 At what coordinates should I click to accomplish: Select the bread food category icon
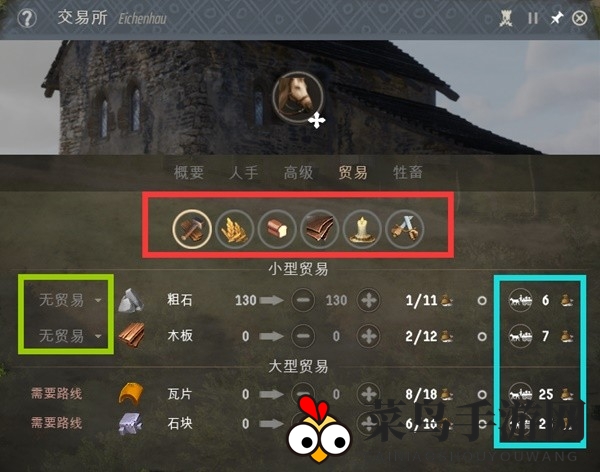click(277, 229)
